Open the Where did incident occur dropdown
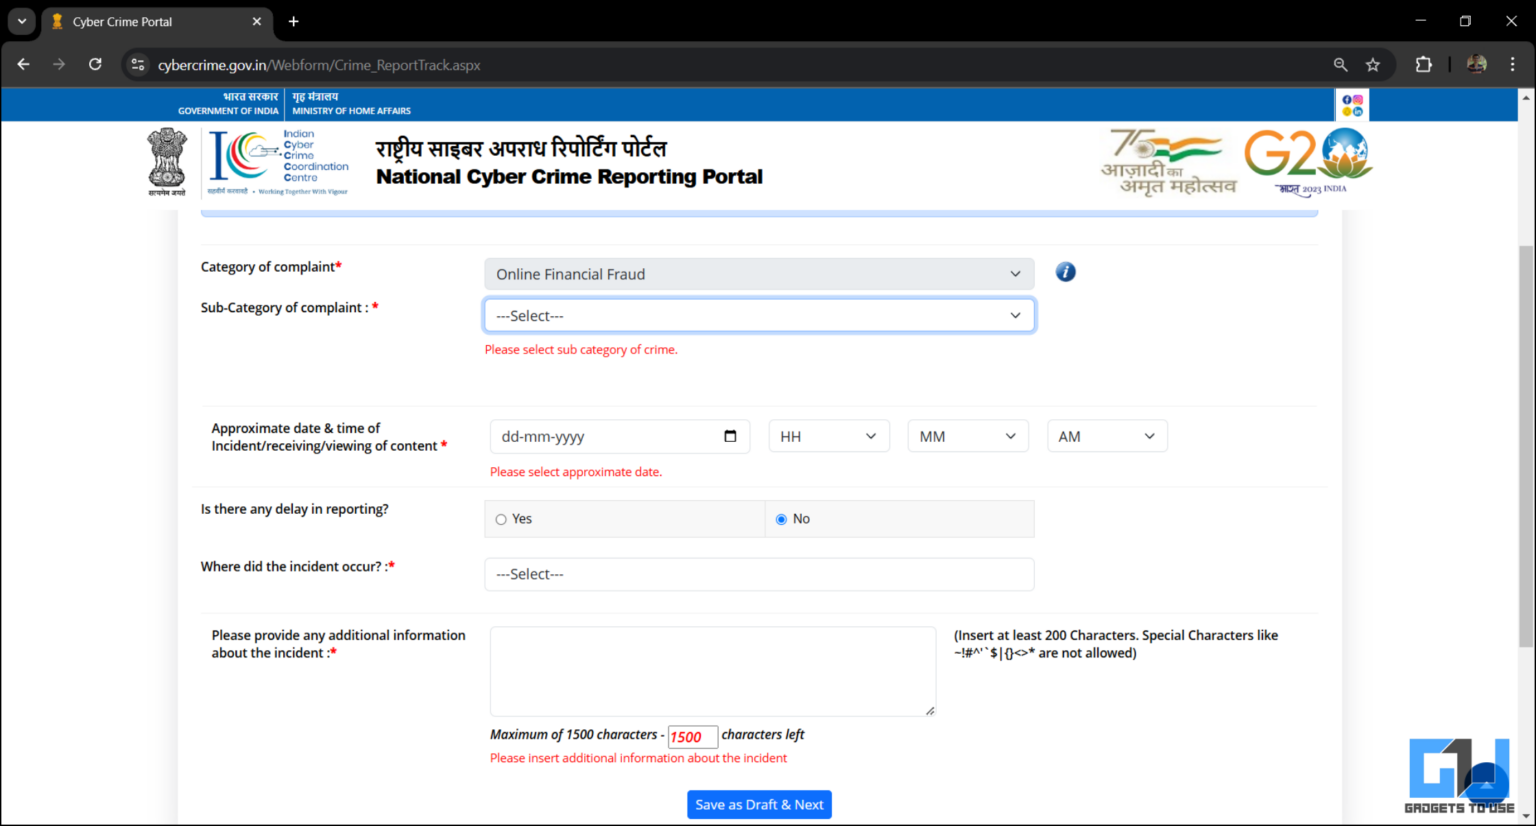This screenshot has width=1536, height=826. point(758,574)
